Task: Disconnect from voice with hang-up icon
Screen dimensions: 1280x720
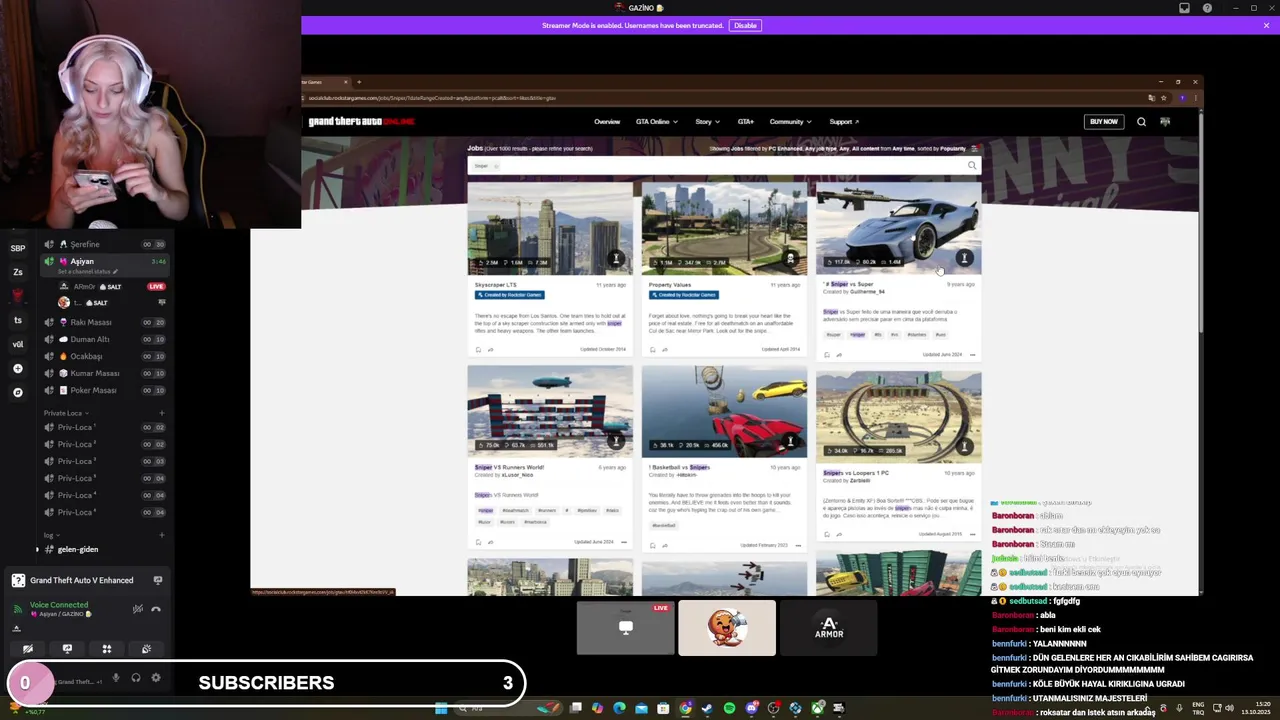Action: 156,609
